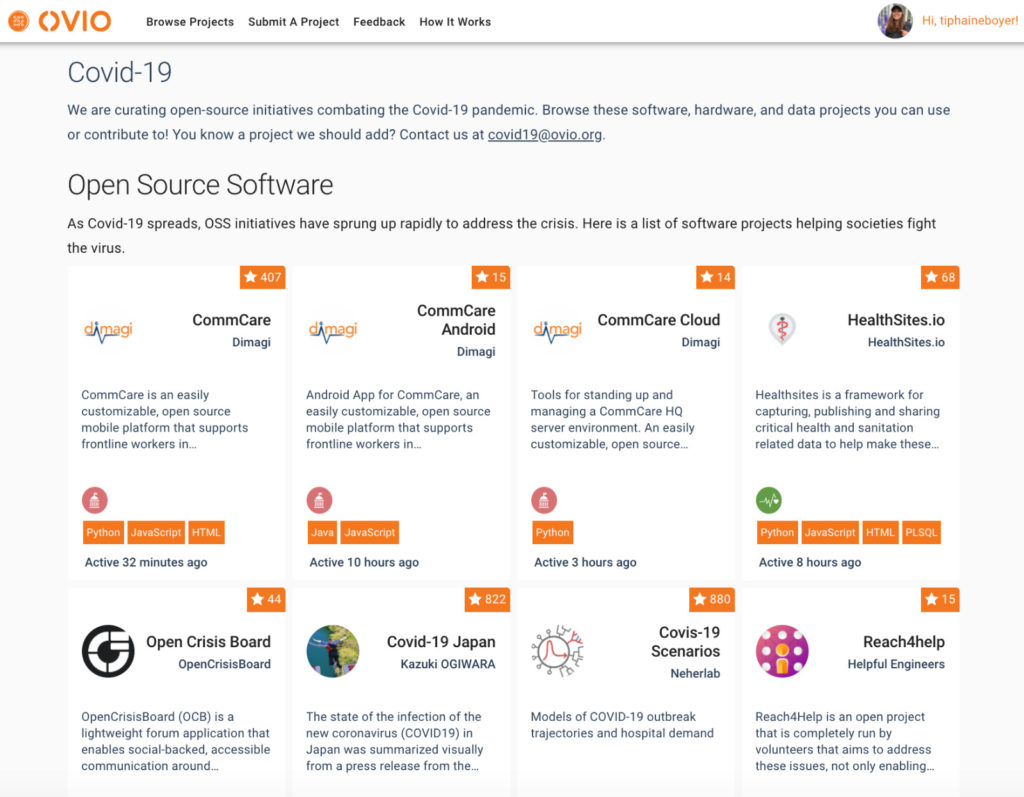
Task: Click the 15 stars badge on CommCare Android
Action: point(490,277)
